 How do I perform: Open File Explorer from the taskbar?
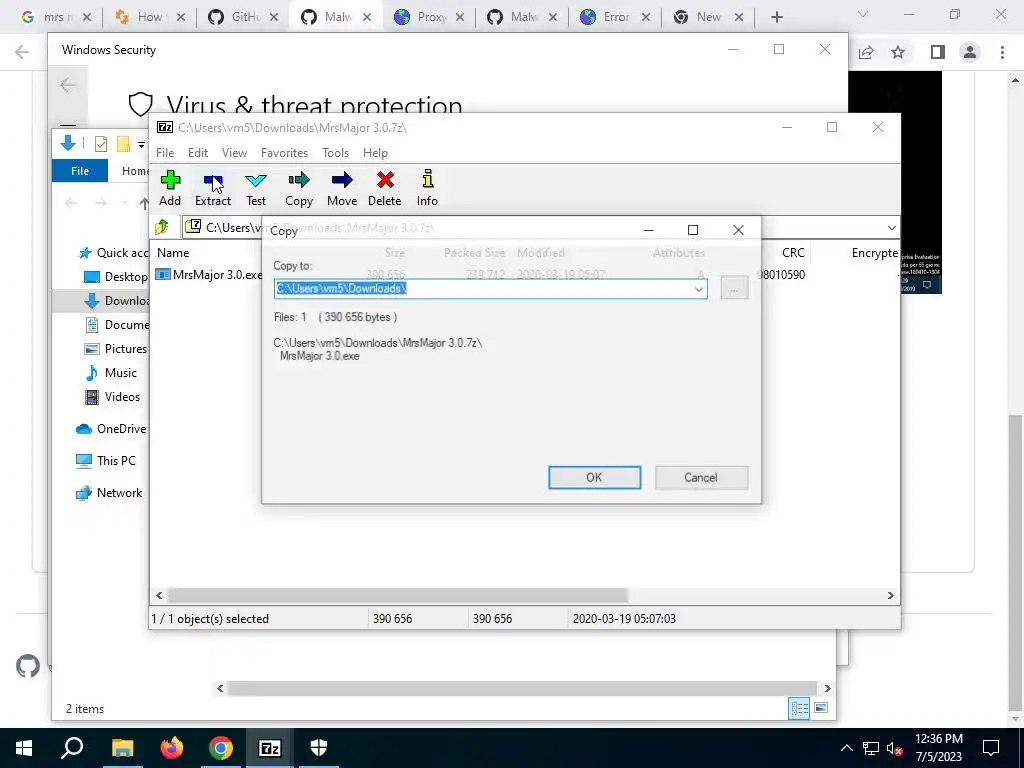click(x=122, y=748)
